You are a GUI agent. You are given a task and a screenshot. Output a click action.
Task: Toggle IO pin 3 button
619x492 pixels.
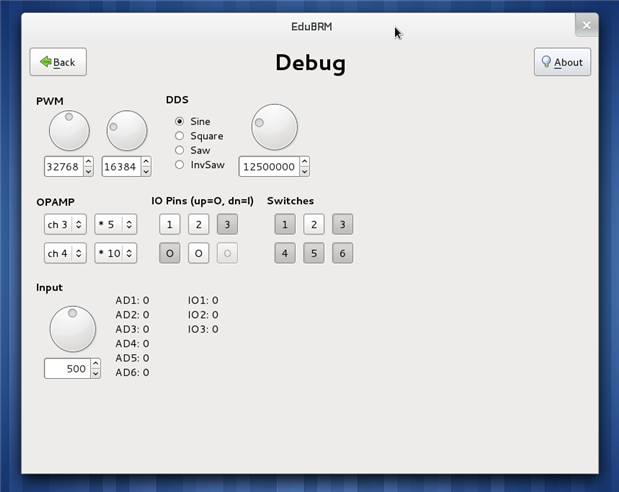tap(227, 224)
